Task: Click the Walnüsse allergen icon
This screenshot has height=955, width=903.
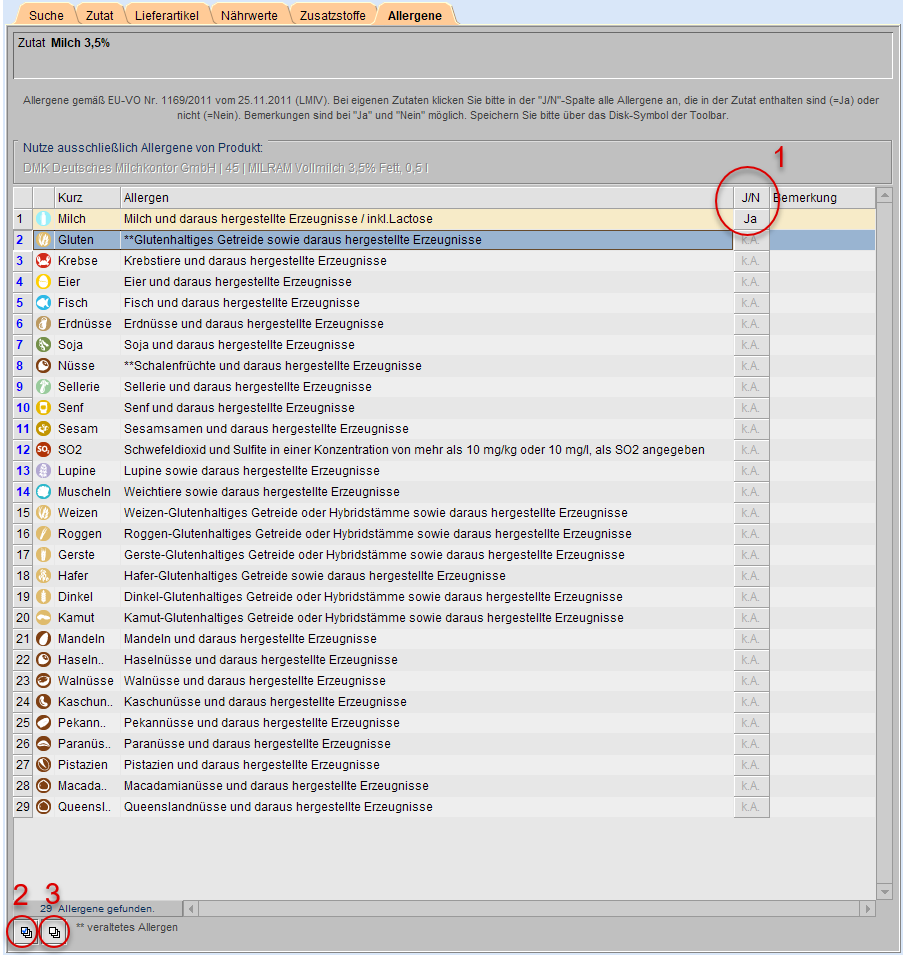Action: [43, 681]
